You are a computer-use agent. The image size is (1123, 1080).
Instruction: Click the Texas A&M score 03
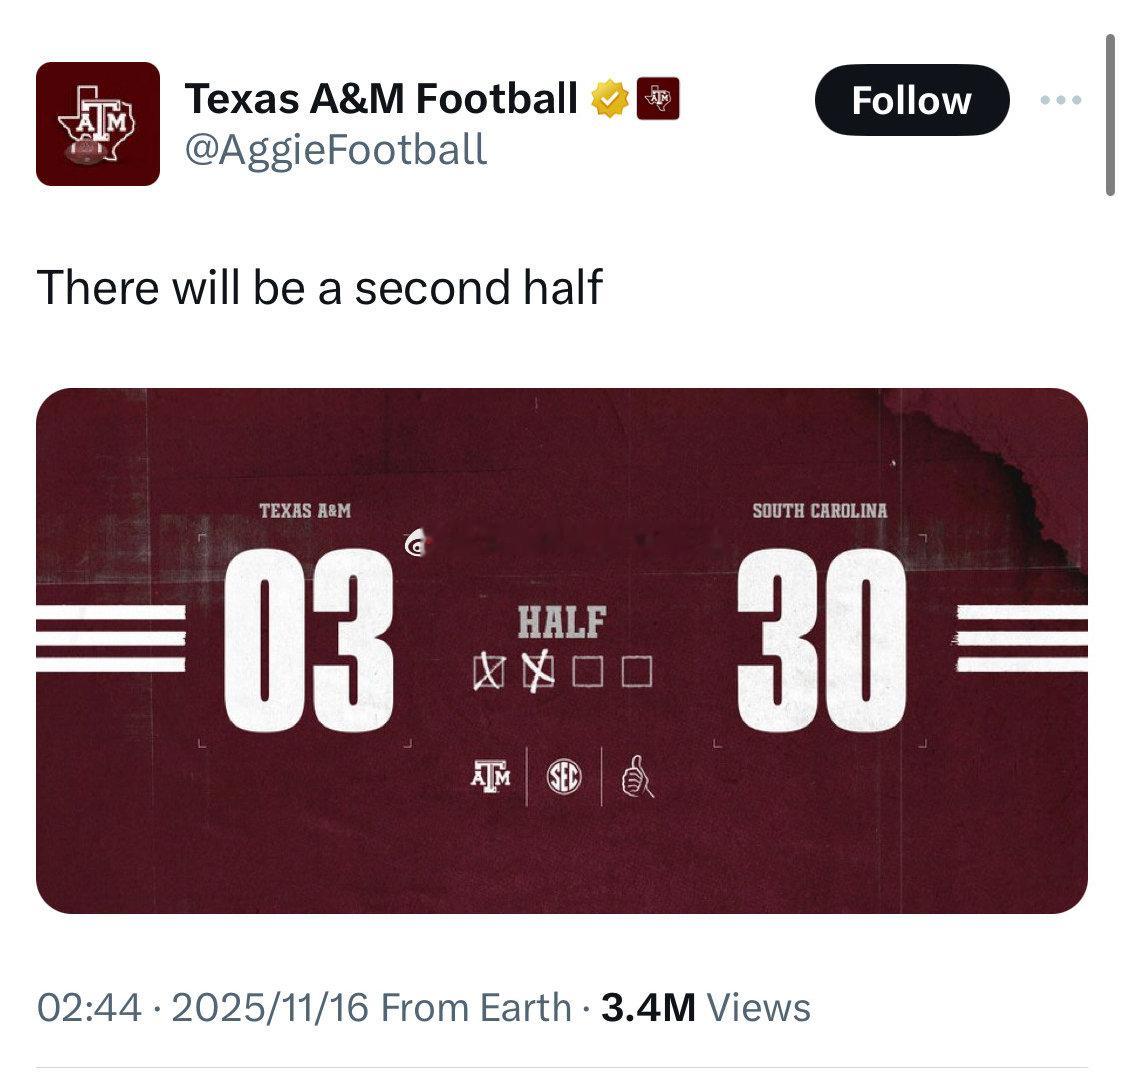[x=308, y=640]
